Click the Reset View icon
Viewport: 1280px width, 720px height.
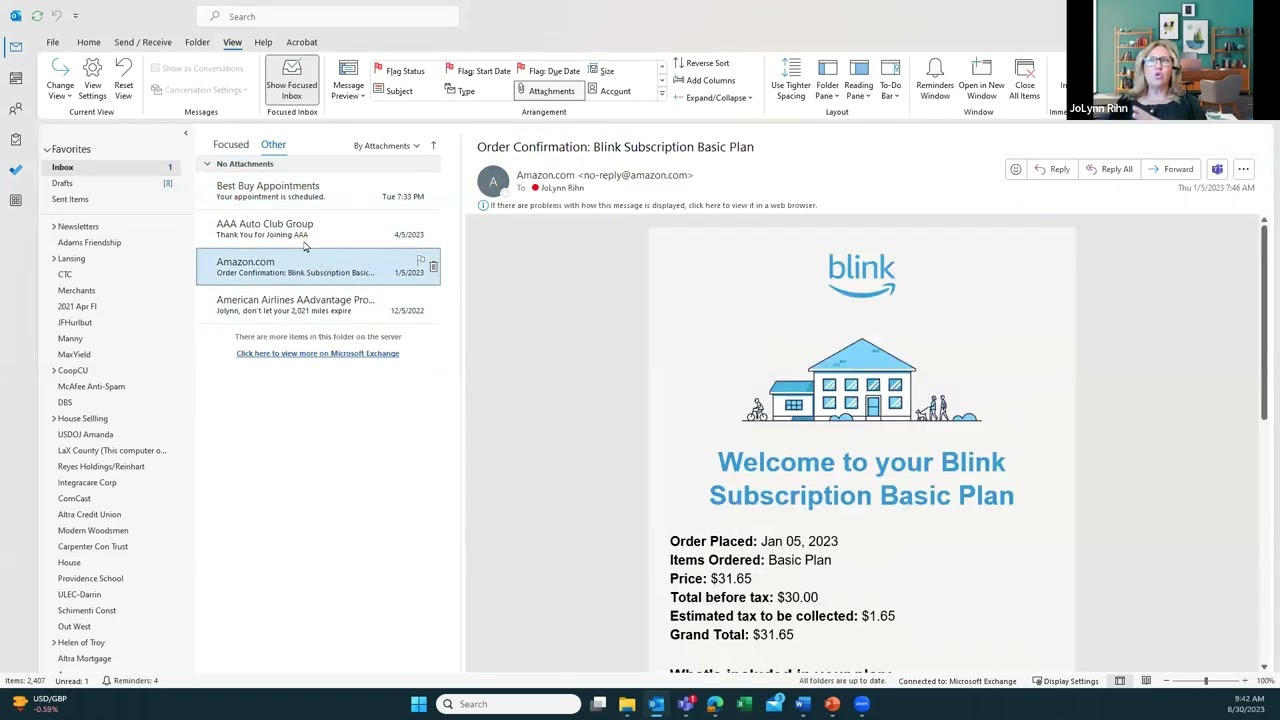(x=123, y=79)
